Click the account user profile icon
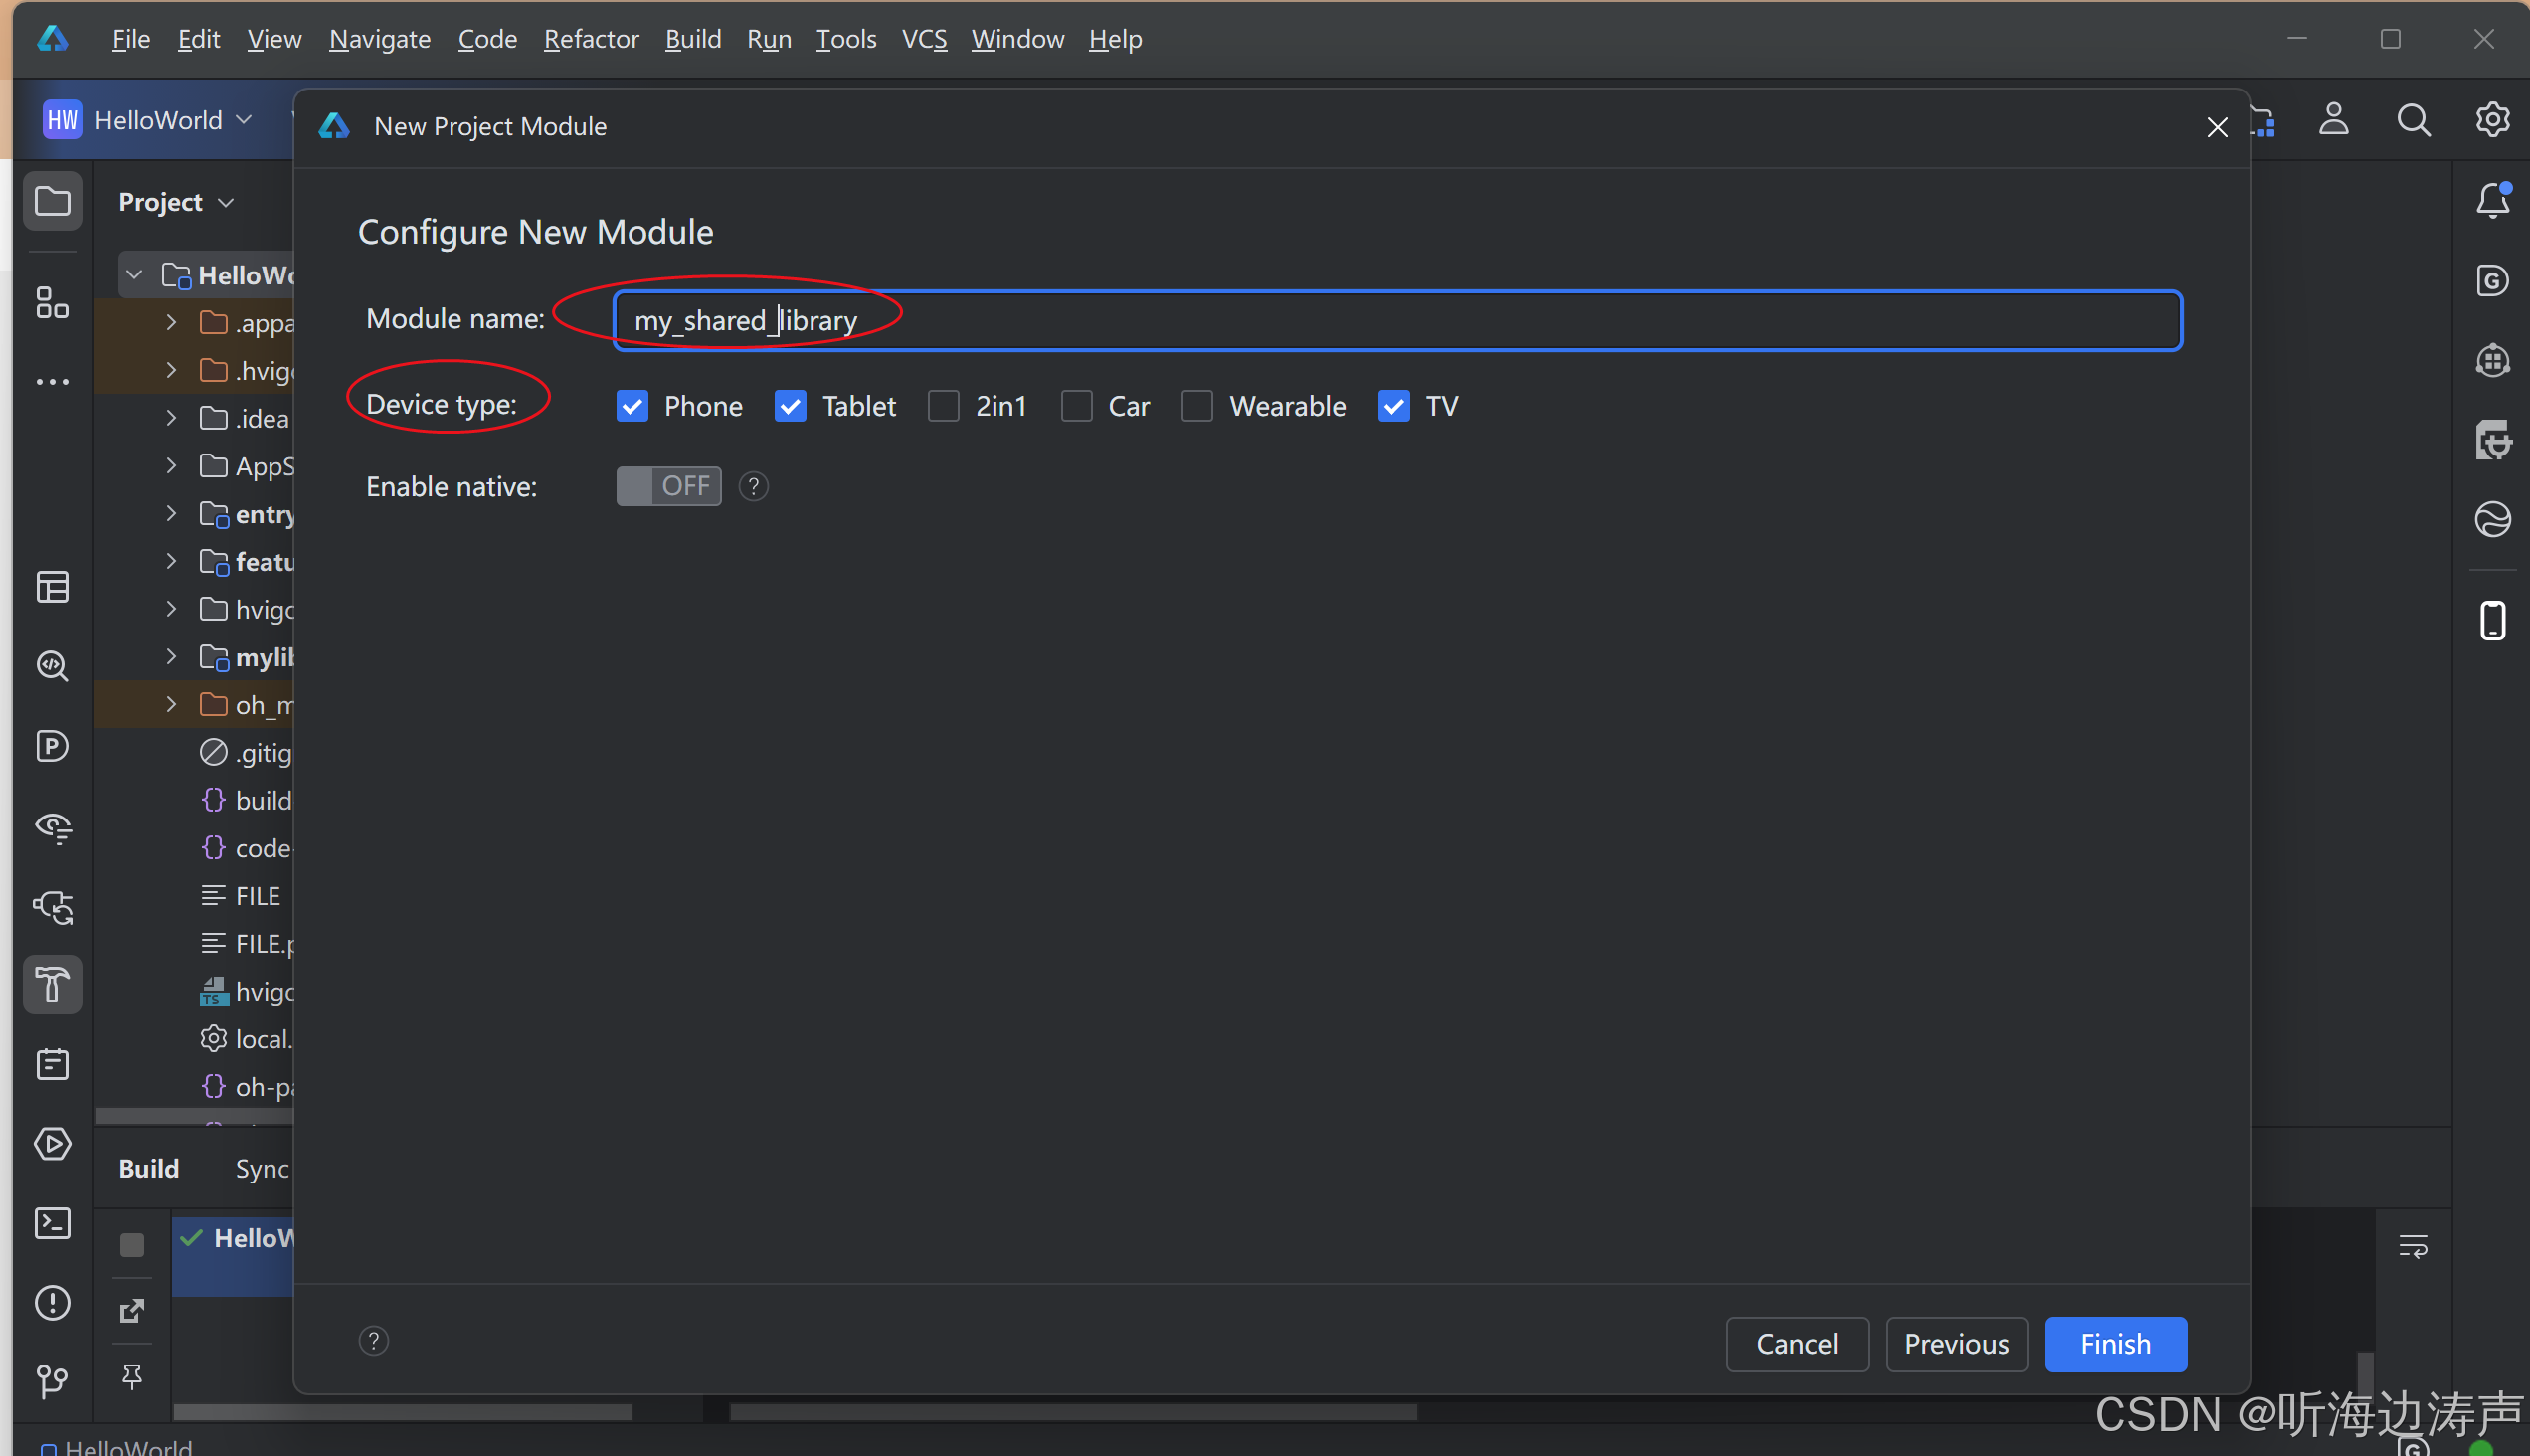 coord(2334,119)
